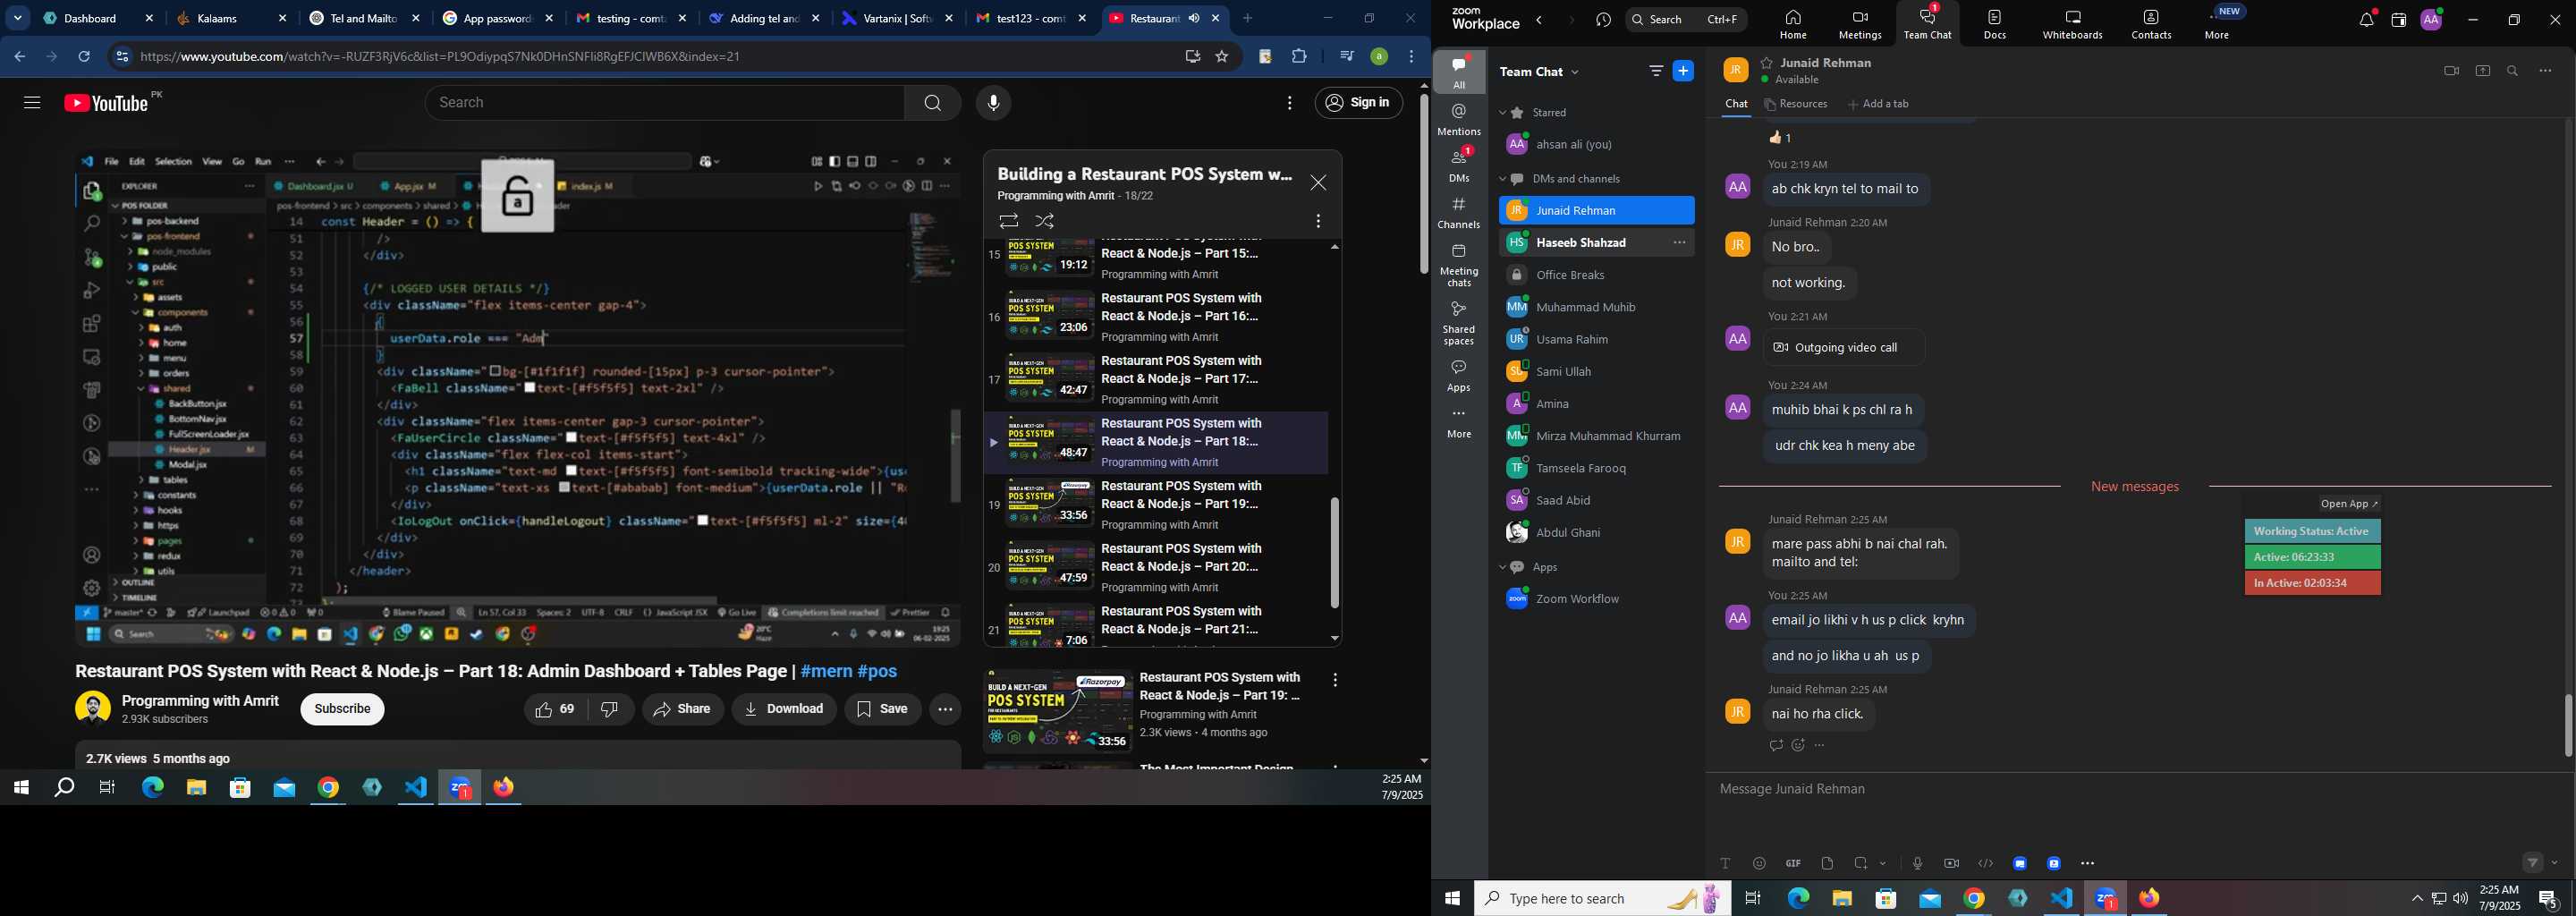2576x916 pixels.
Task: Open chat filter icon beside Team Chat
Action: pyautogui.click(x=1656, y=71)
